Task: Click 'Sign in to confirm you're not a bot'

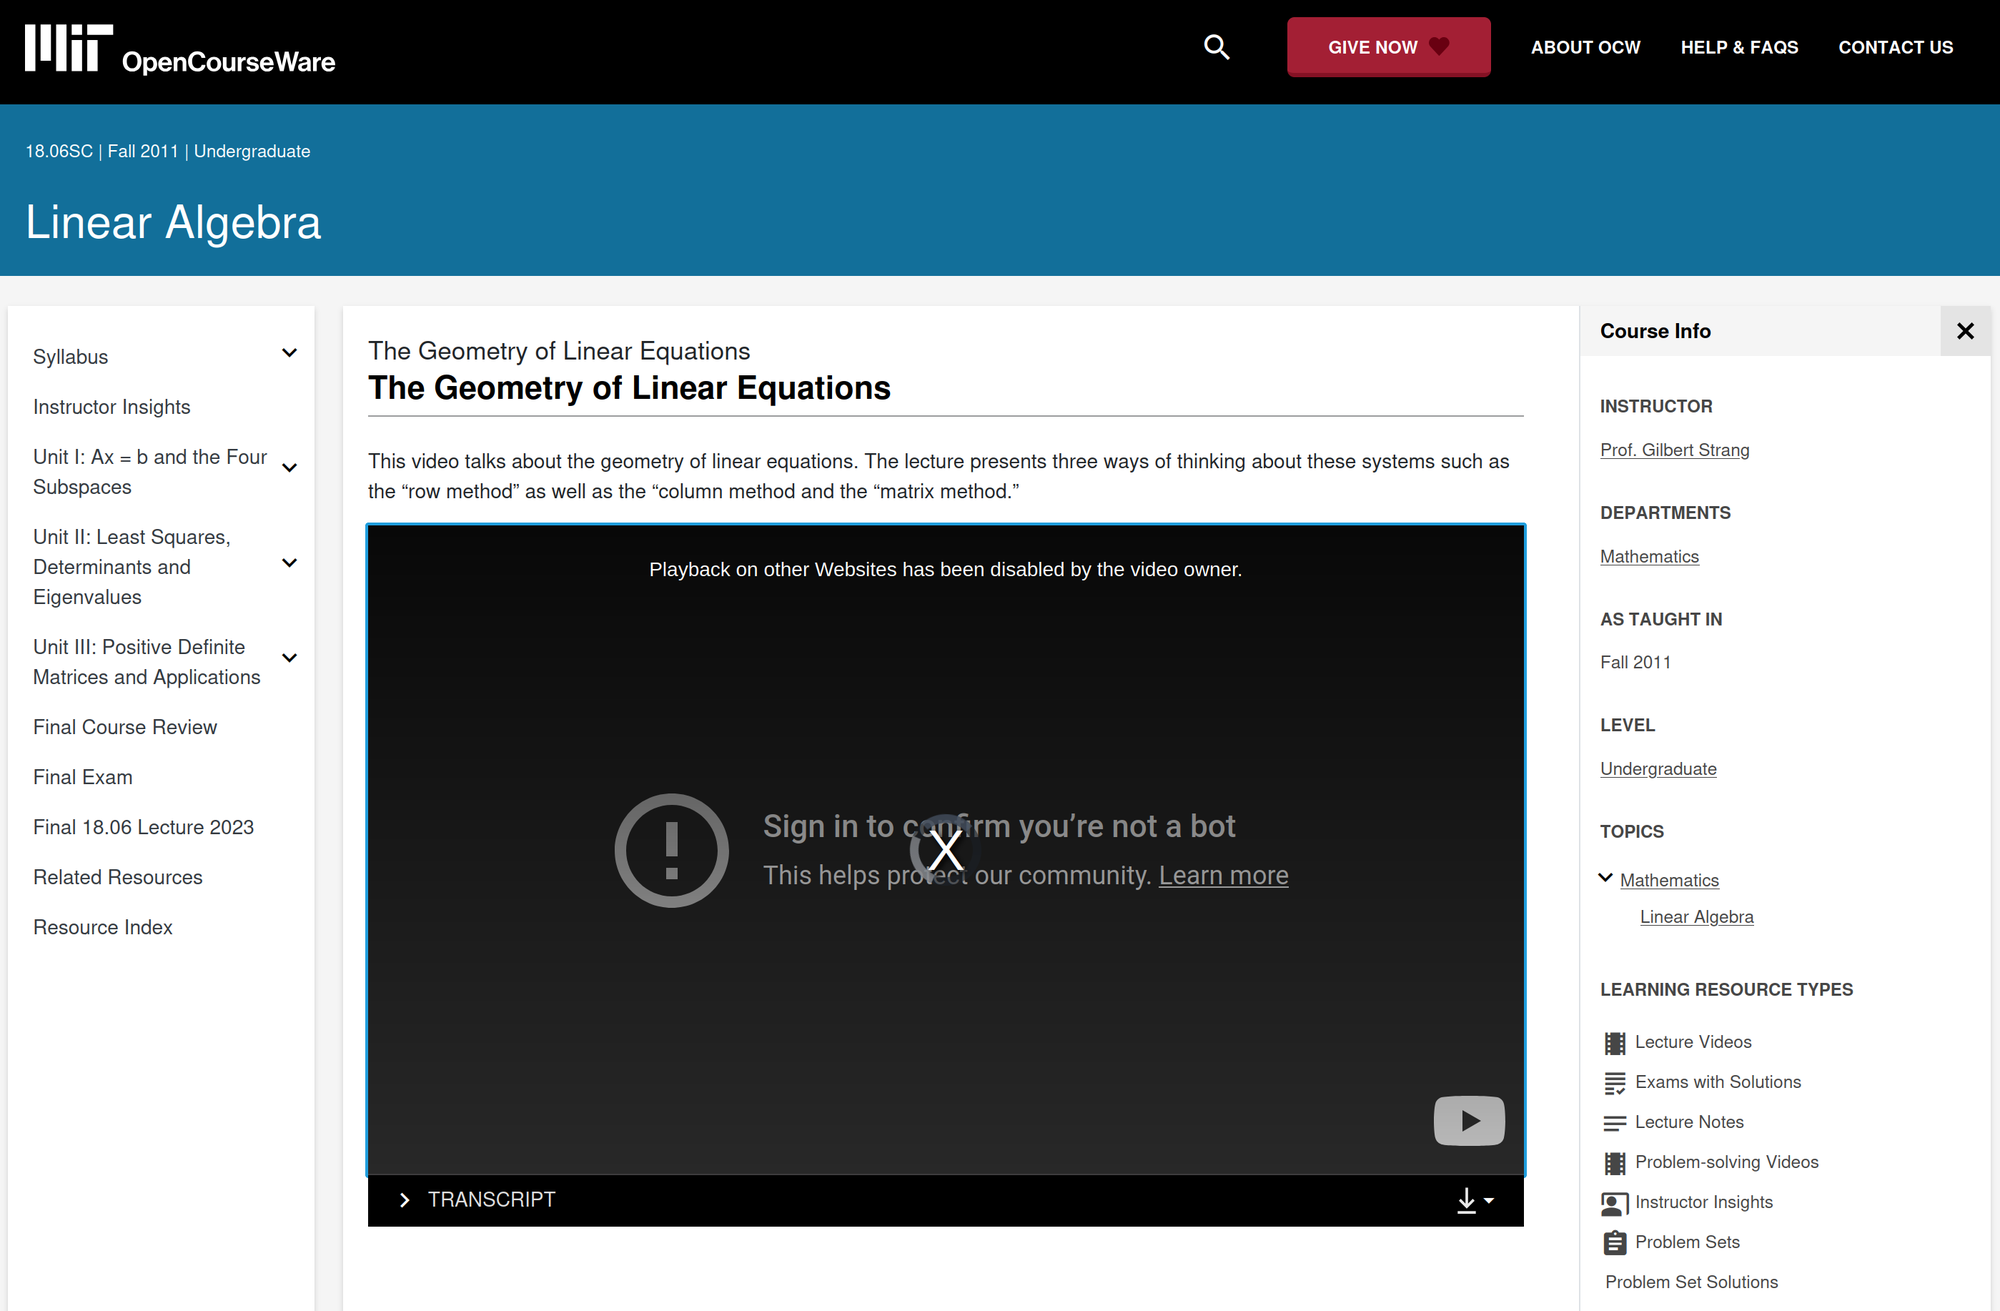Action: coord(999,826)
